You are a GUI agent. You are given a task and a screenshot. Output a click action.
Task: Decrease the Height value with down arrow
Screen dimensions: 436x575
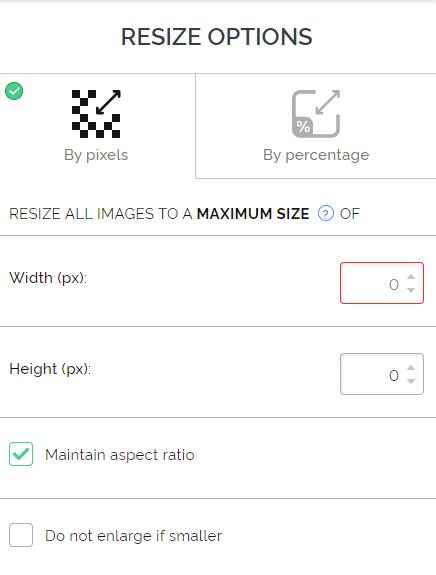point(411,381)
